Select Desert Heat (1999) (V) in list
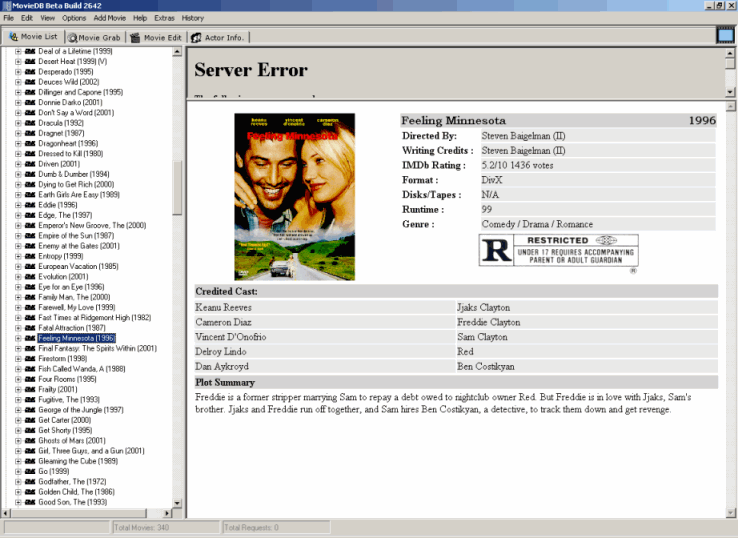Viewport: 738px width, 538px height. coord(72,61)
